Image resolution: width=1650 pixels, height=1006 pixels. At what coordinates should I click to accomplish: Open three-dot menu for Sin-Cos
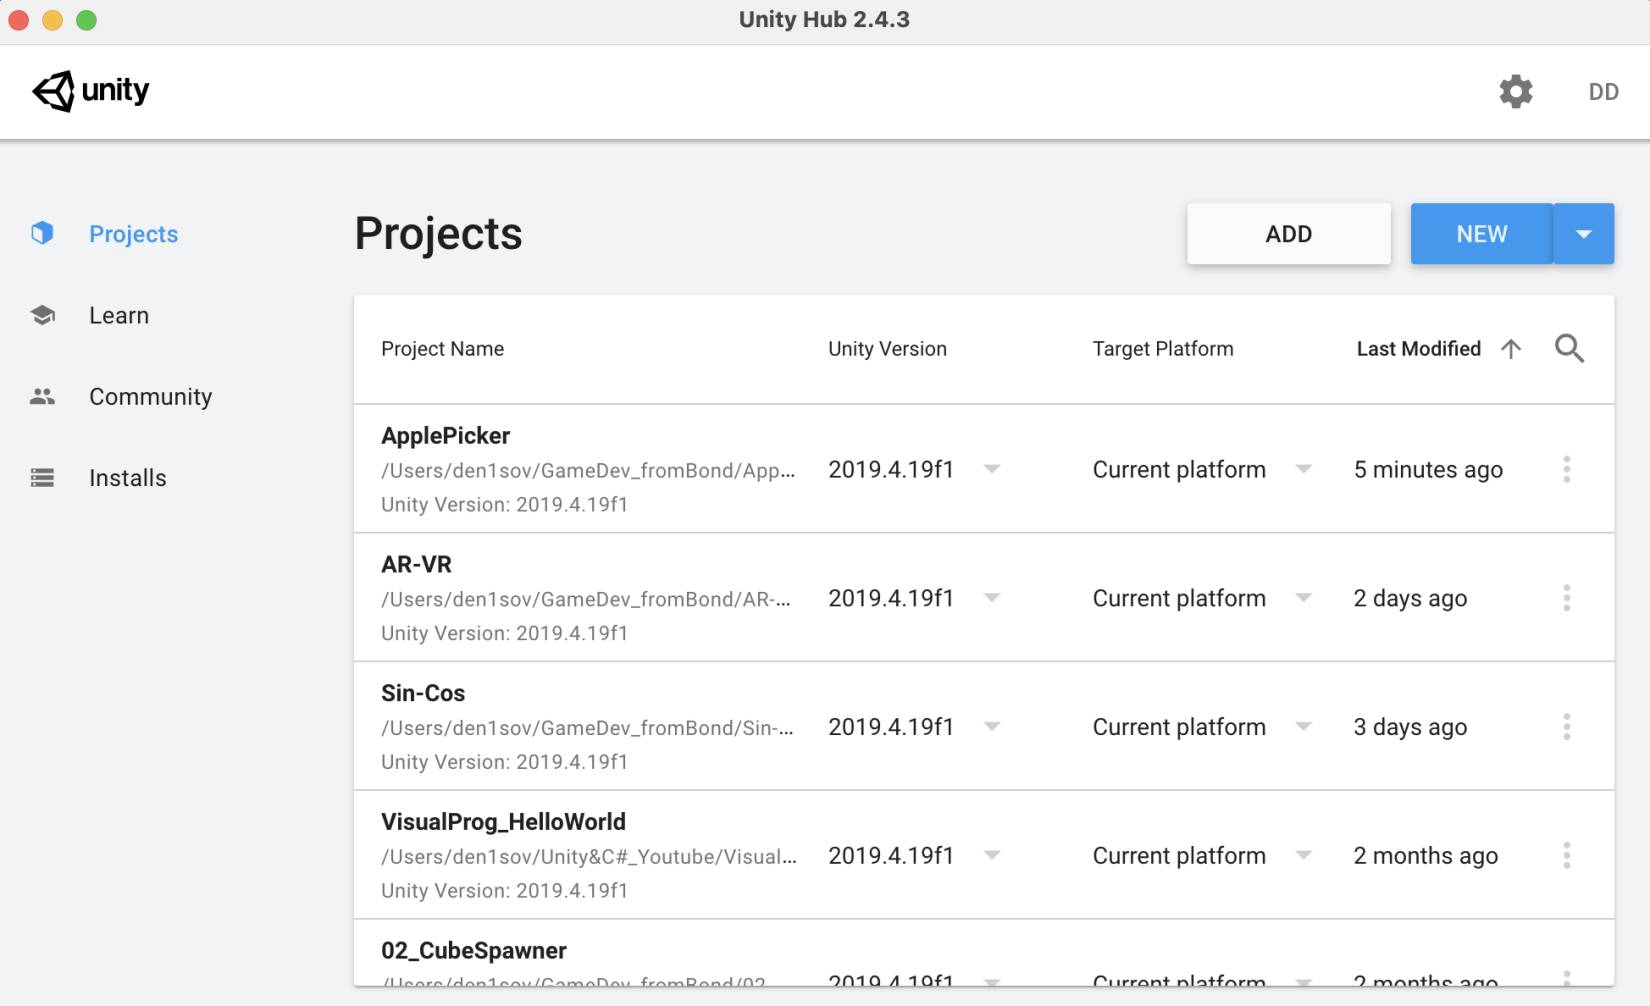(x=1567, y=727)
